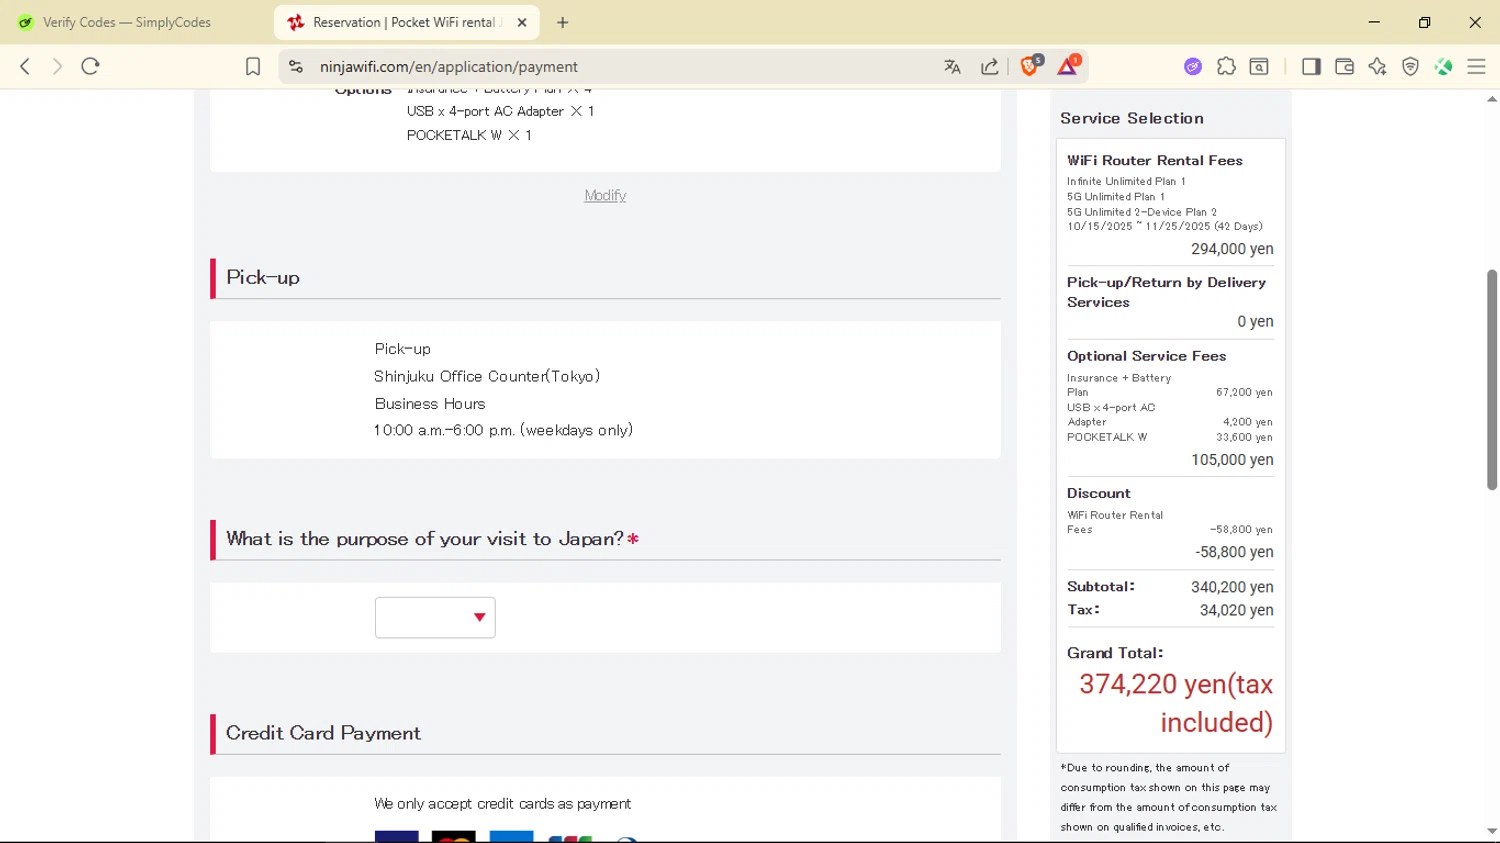Viewport: 1500px width, 843px height.
Task: Open a new tab
Action: coord(563,22)
